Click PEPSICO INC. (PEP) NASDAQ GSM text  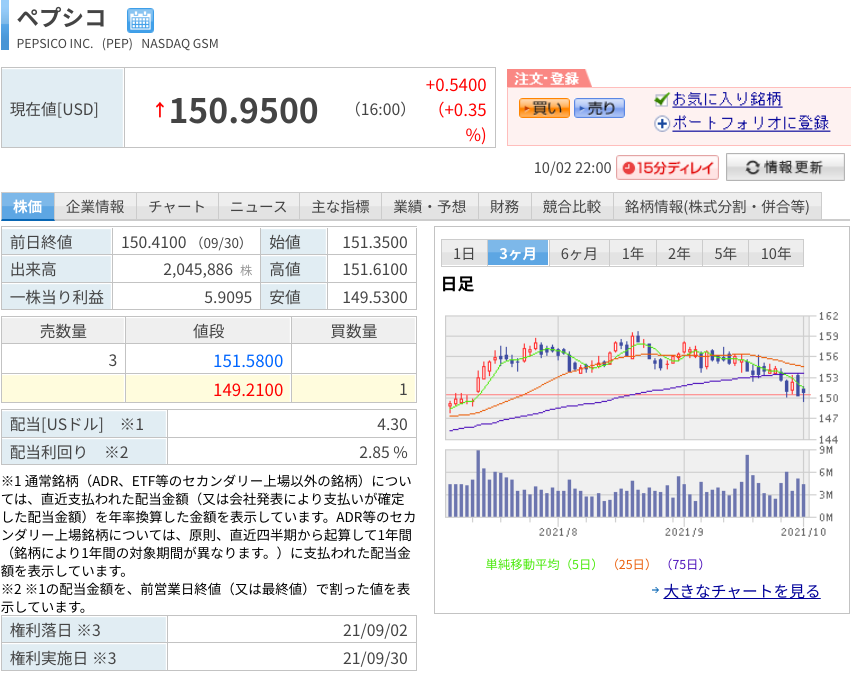[x=118, y=44]
